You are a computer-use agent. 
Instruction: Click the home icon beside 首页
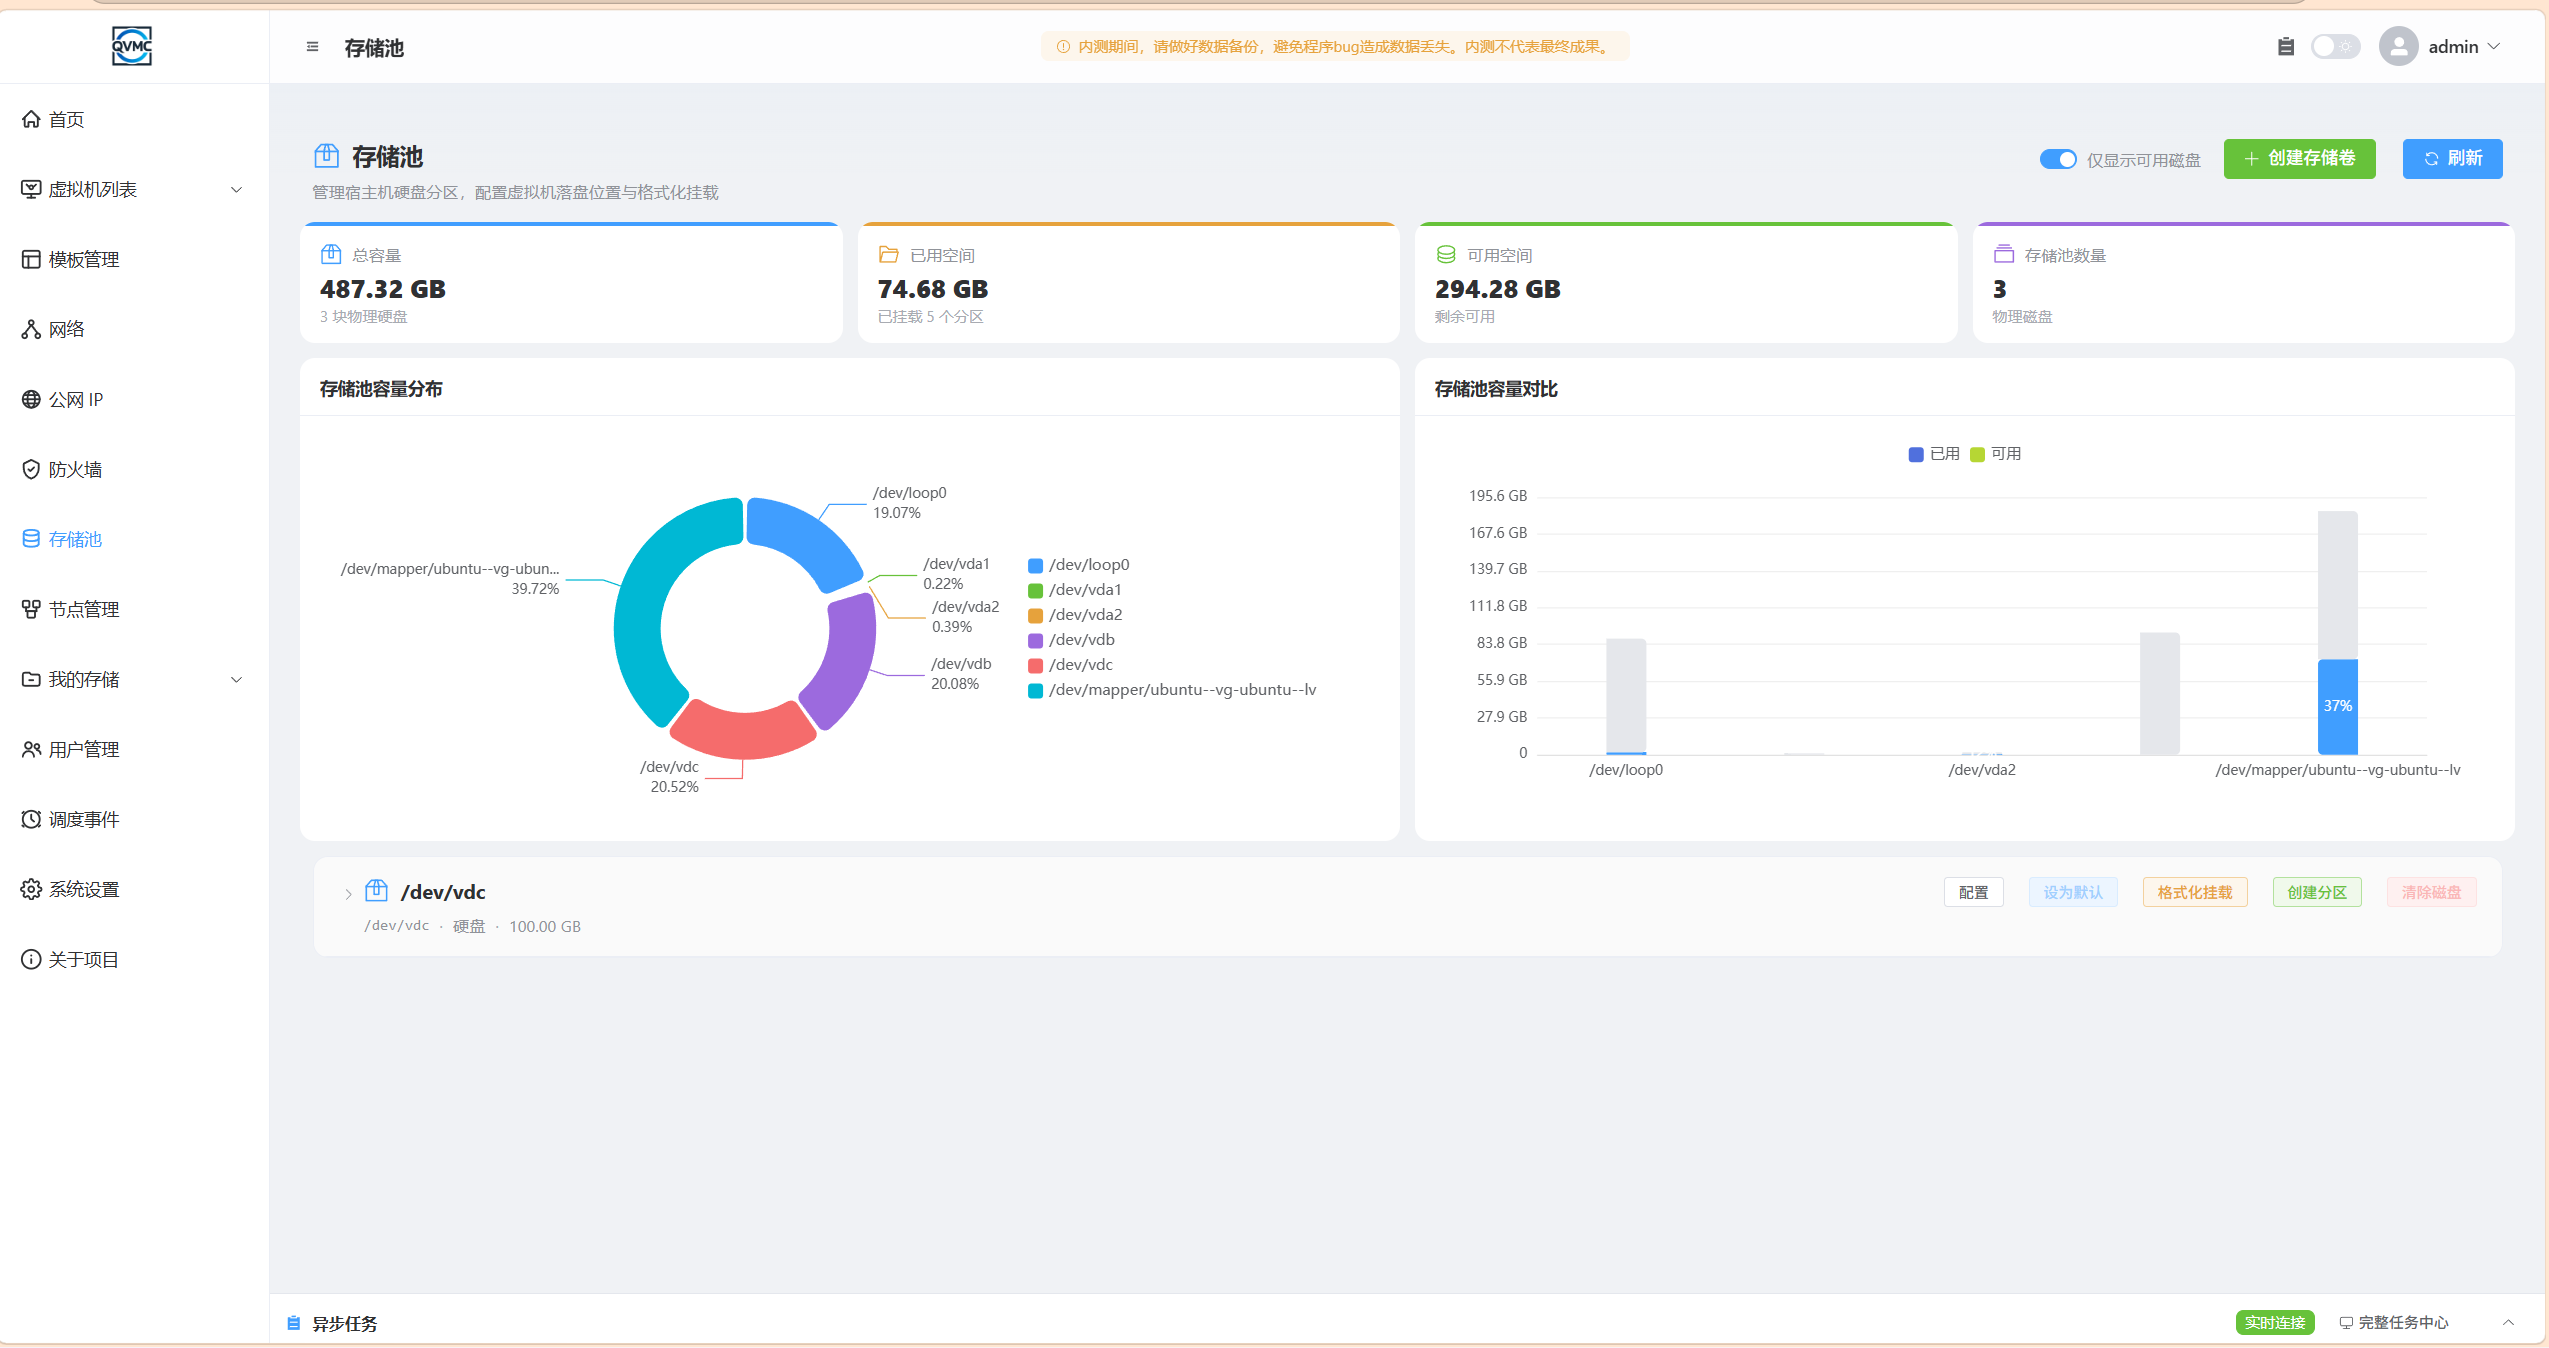[31, 119]
